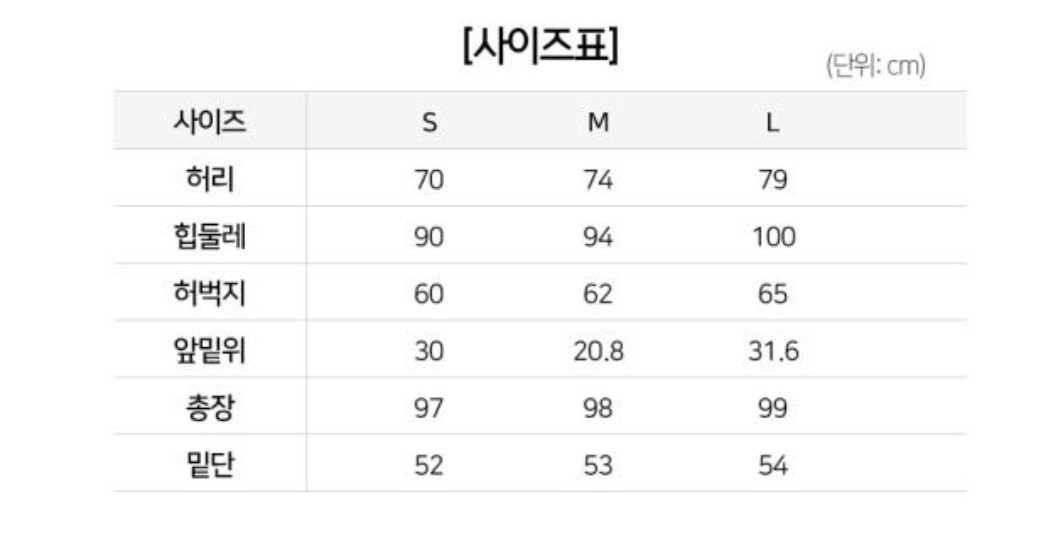Select the L size column header

point(773,122)
